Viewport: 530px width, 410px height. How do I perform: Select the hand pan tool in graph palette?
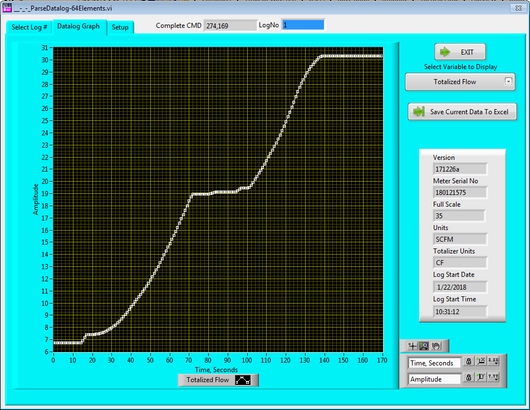click(436, 346)
